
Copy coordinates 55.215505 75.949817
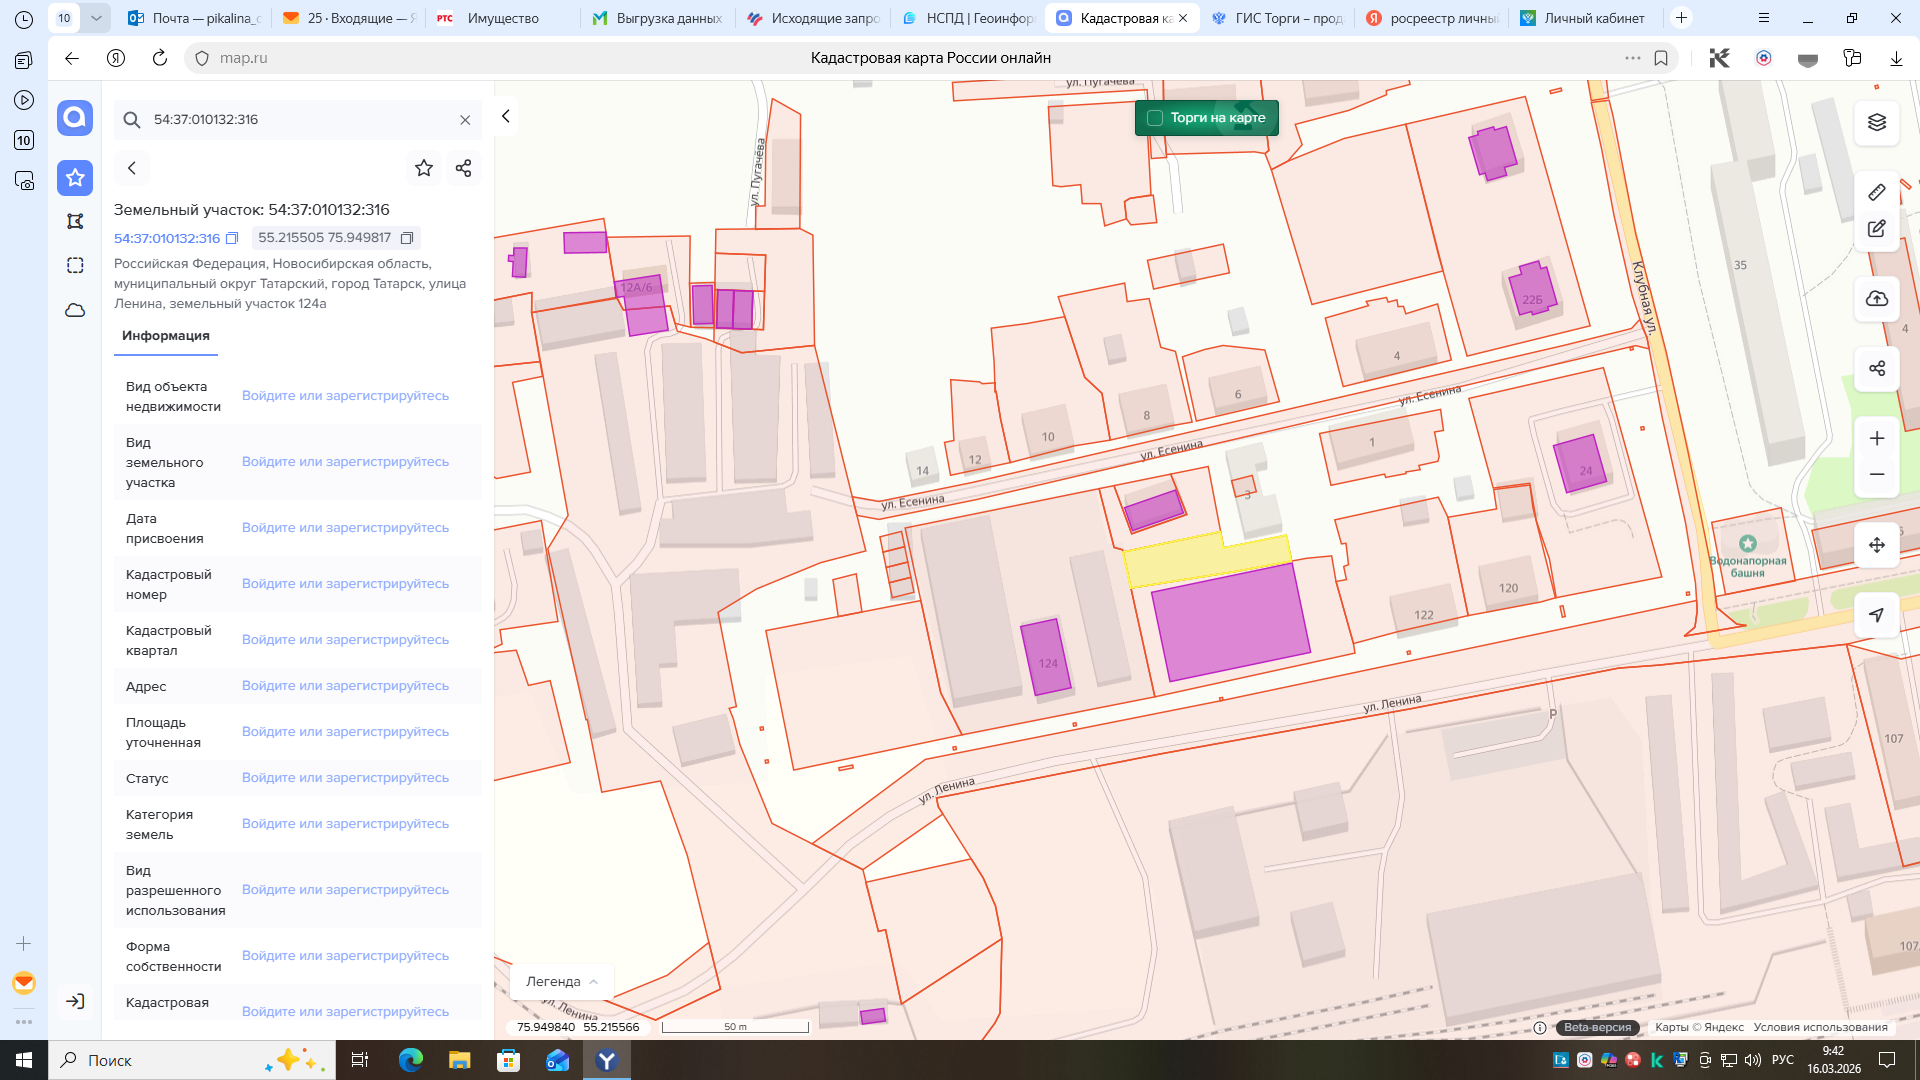[x=407, y=238]
